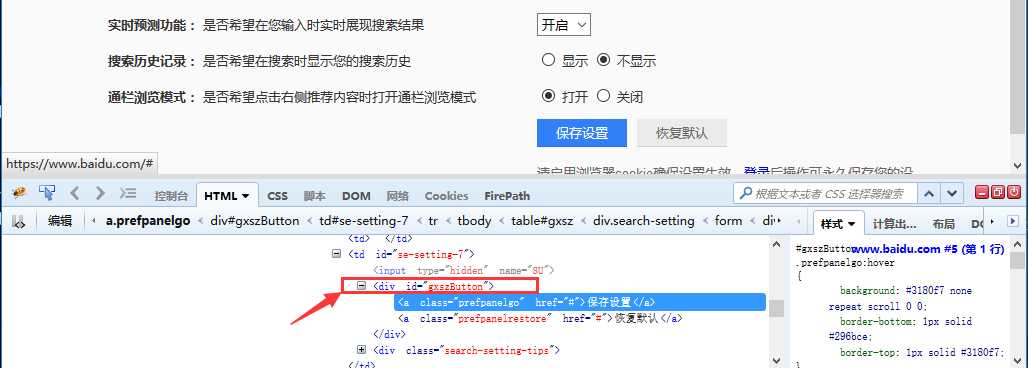Click the .prefpanelgo:hover selector text
The height and width of the screenshot is (368, 1028).
(x=845, y=262)
